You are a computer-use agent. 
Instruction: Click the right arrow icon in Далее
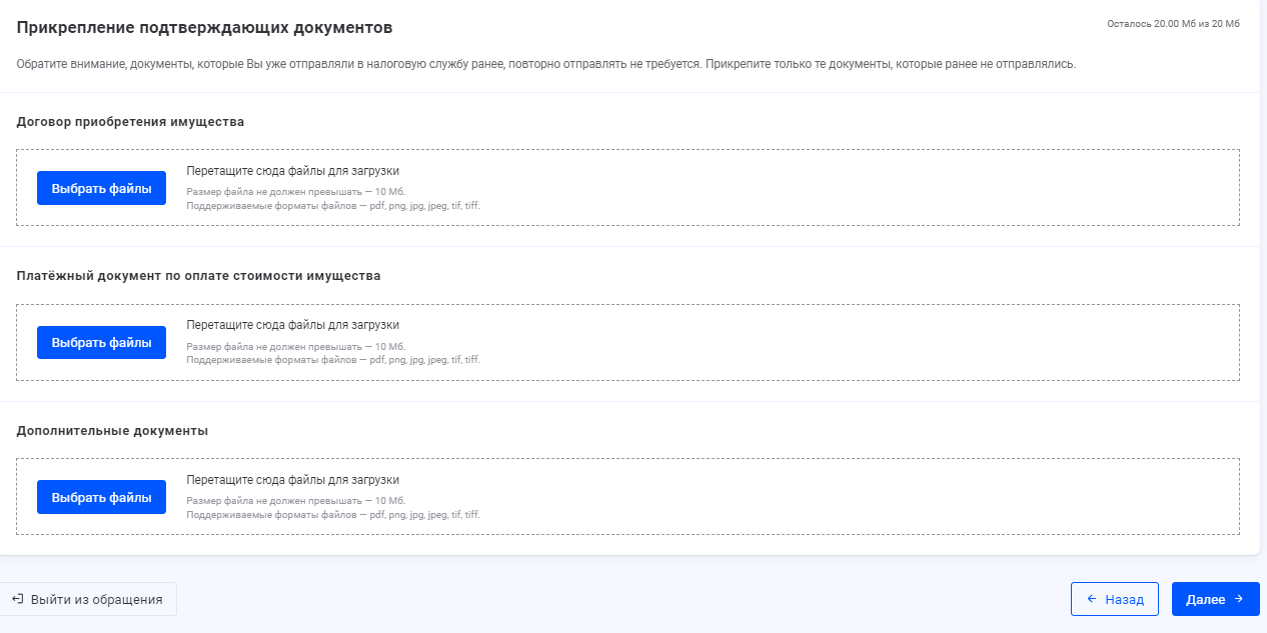pyautogui.click(x=1239, y=600)
